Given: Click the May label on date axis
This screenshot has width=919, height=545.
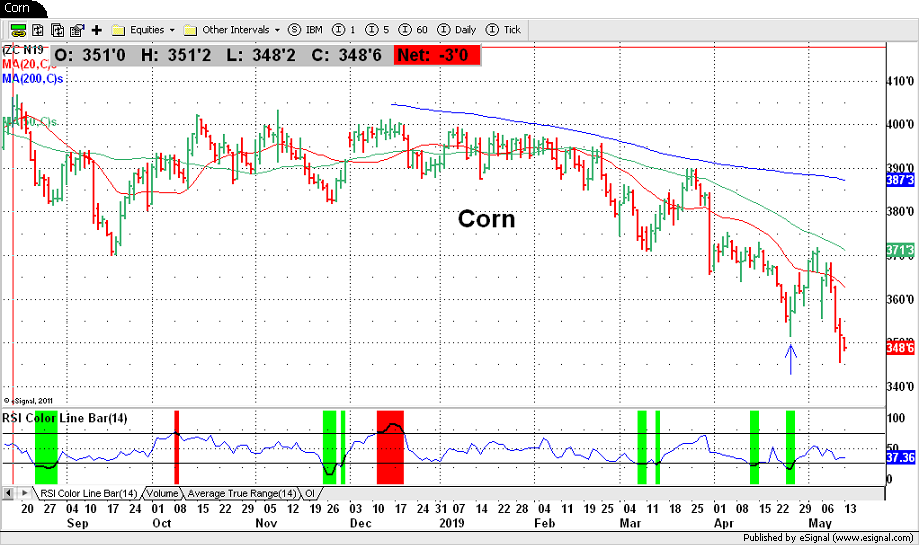Looking at the screenshot, I should coord(820,523).
